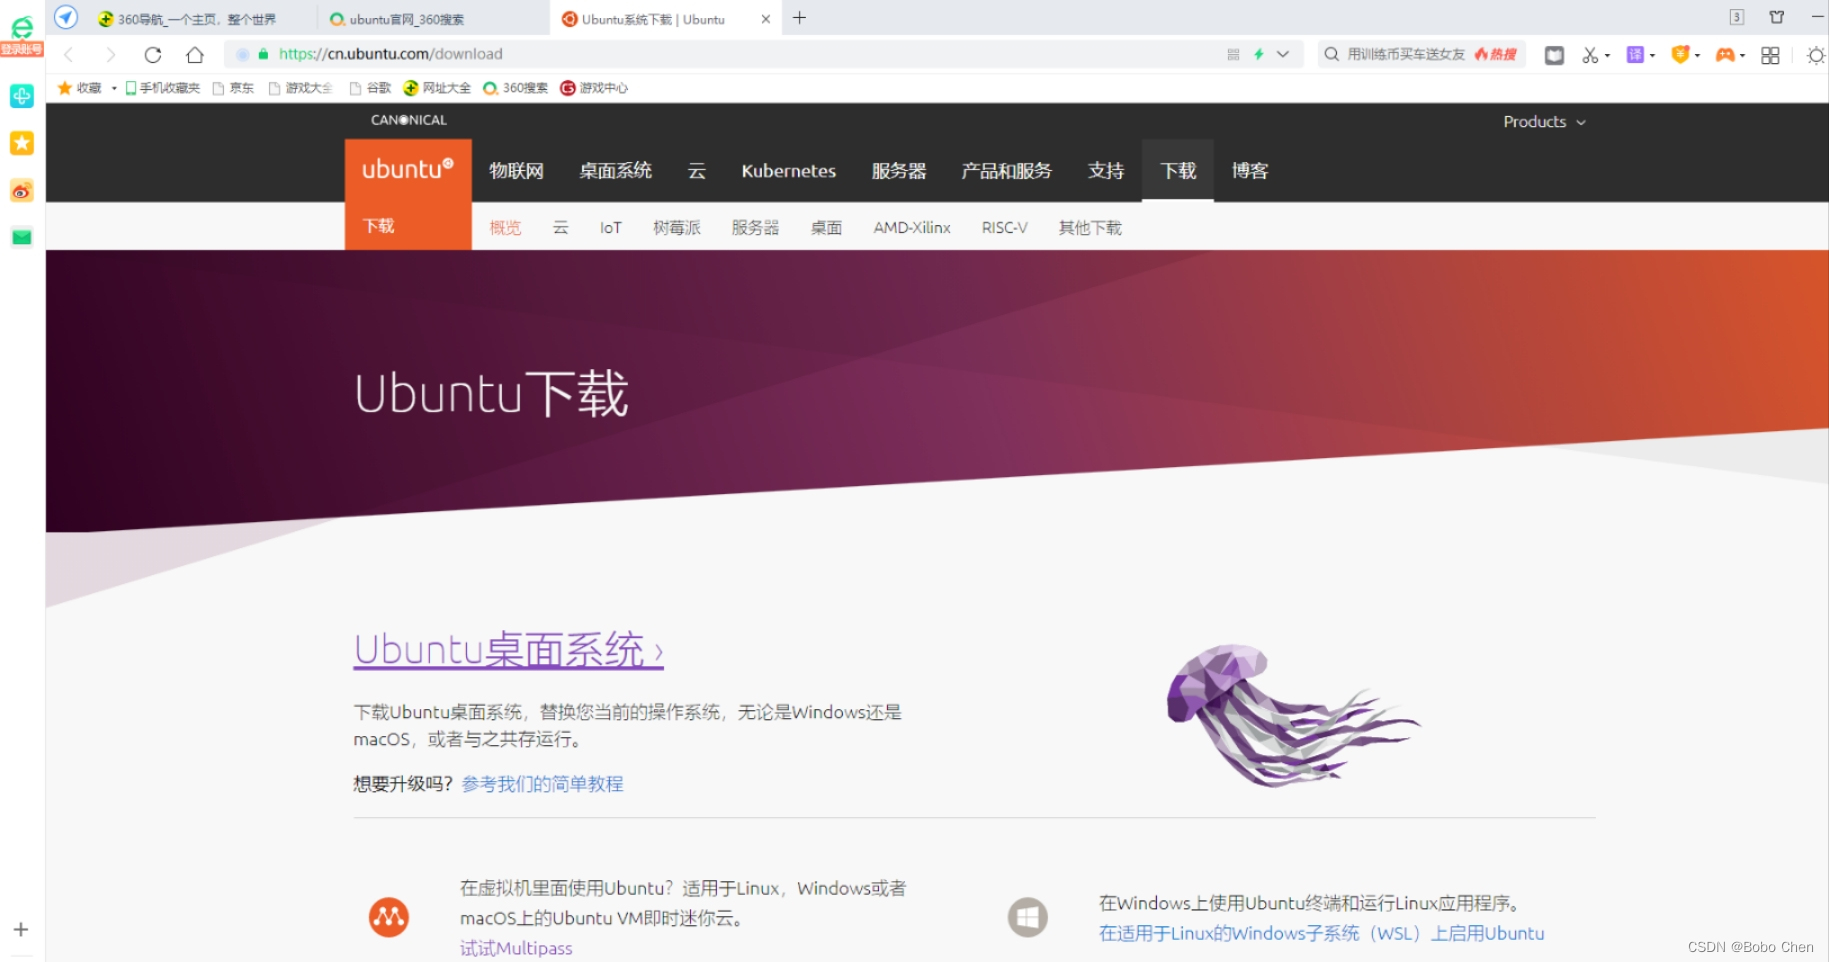
Task: Click the blue compass navigation icon
Action: click(x=66, y=17)
